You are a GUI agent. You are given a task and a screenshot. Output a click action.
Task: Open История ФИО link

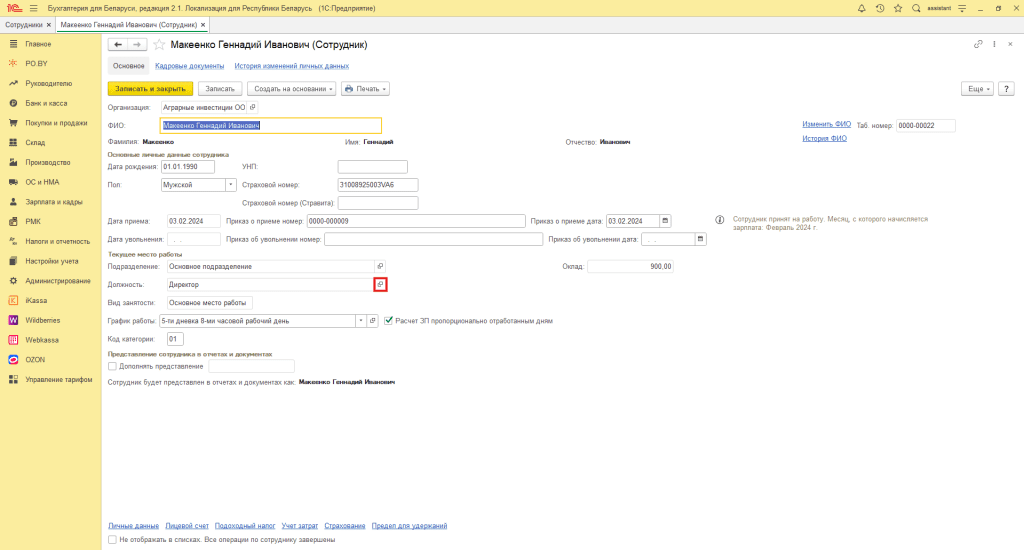(824, 138)
